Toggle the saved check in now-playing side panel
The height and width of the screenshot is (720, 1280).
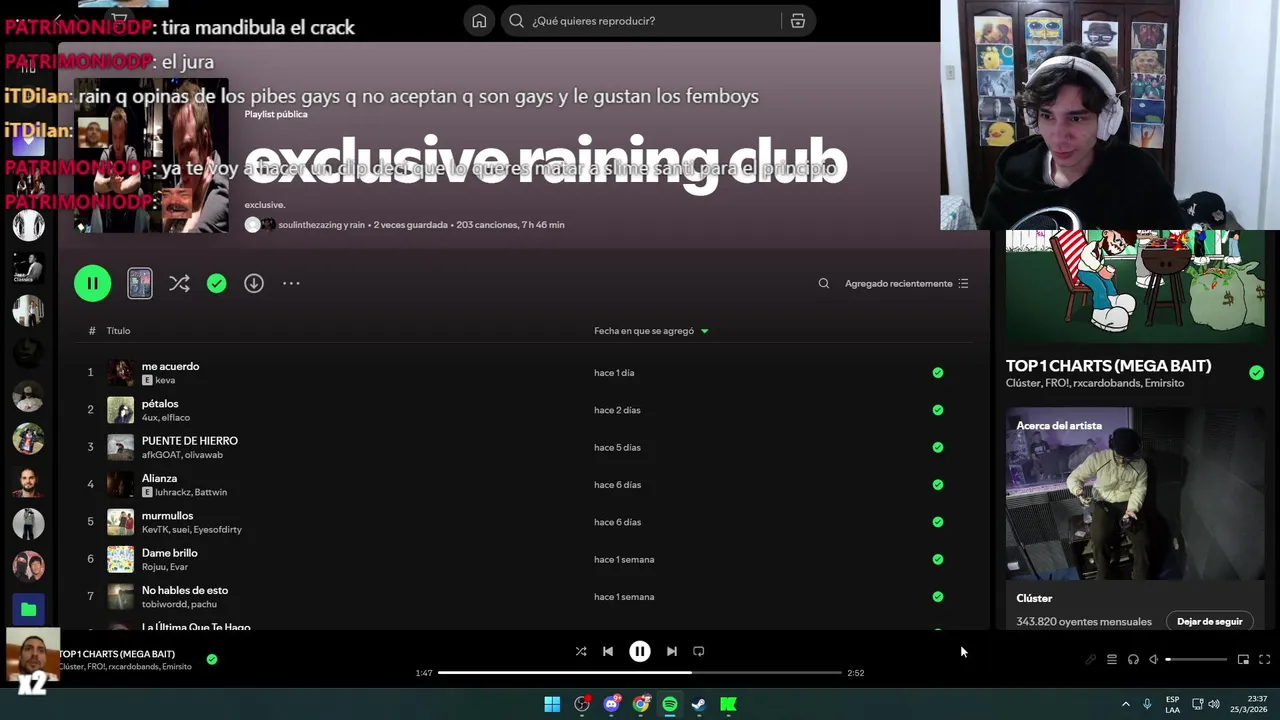click(1256, 373)
